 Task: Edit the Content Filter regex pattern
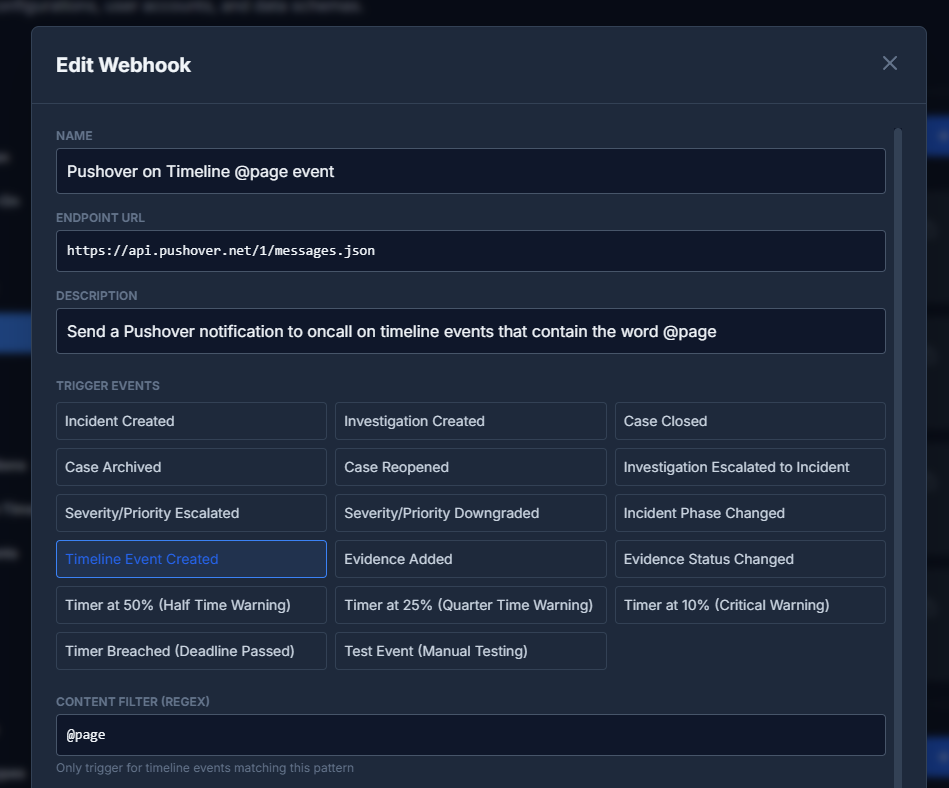tap(470, 734)
